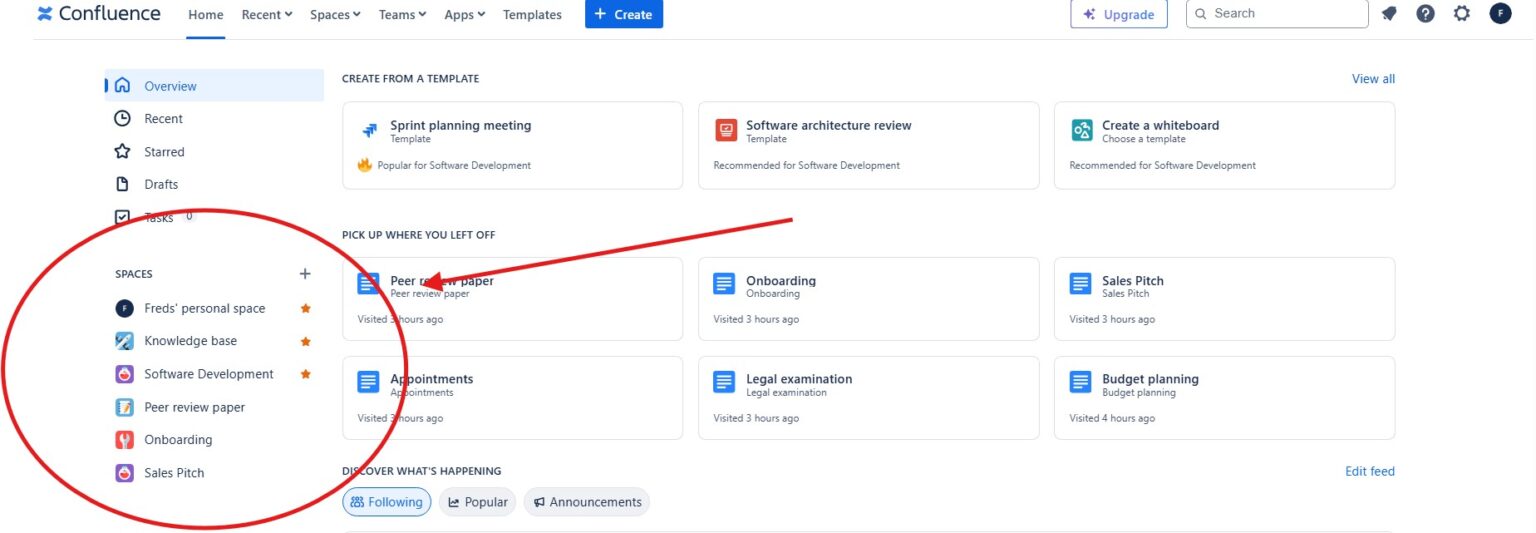The image size is (1536, 533).
Task: Expand the Teams dropdown menu
Action: pos(402,15)
